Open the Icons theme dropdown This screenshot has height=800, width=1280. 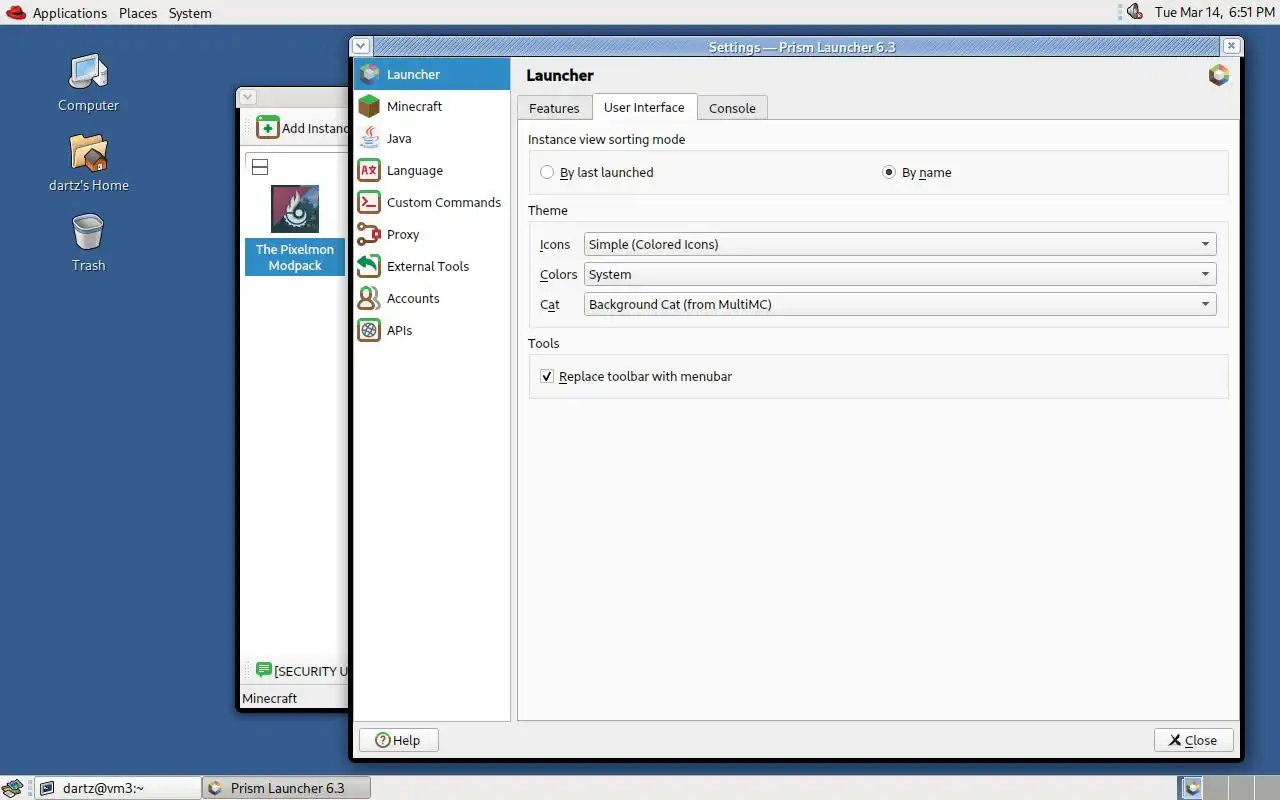(900, 244)
